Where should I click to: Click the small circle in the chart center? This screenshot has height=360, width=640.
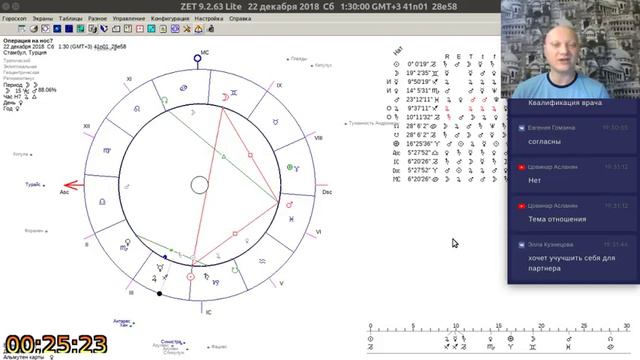coord(200,185)
